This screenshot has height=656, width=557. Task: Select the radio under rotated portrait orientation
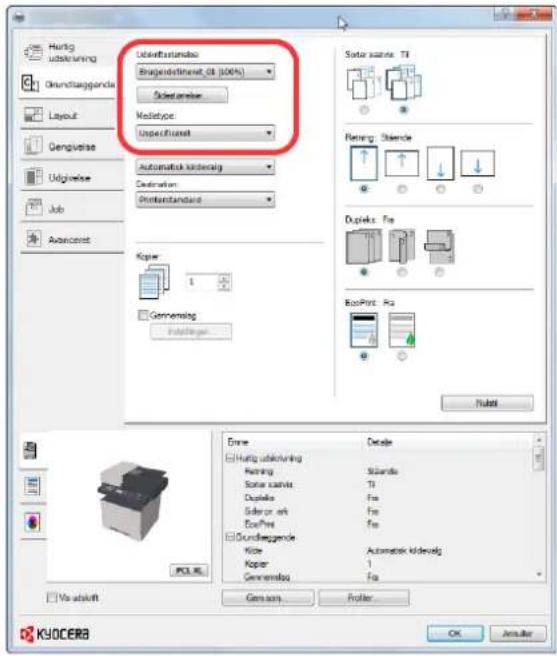point(440,189)
